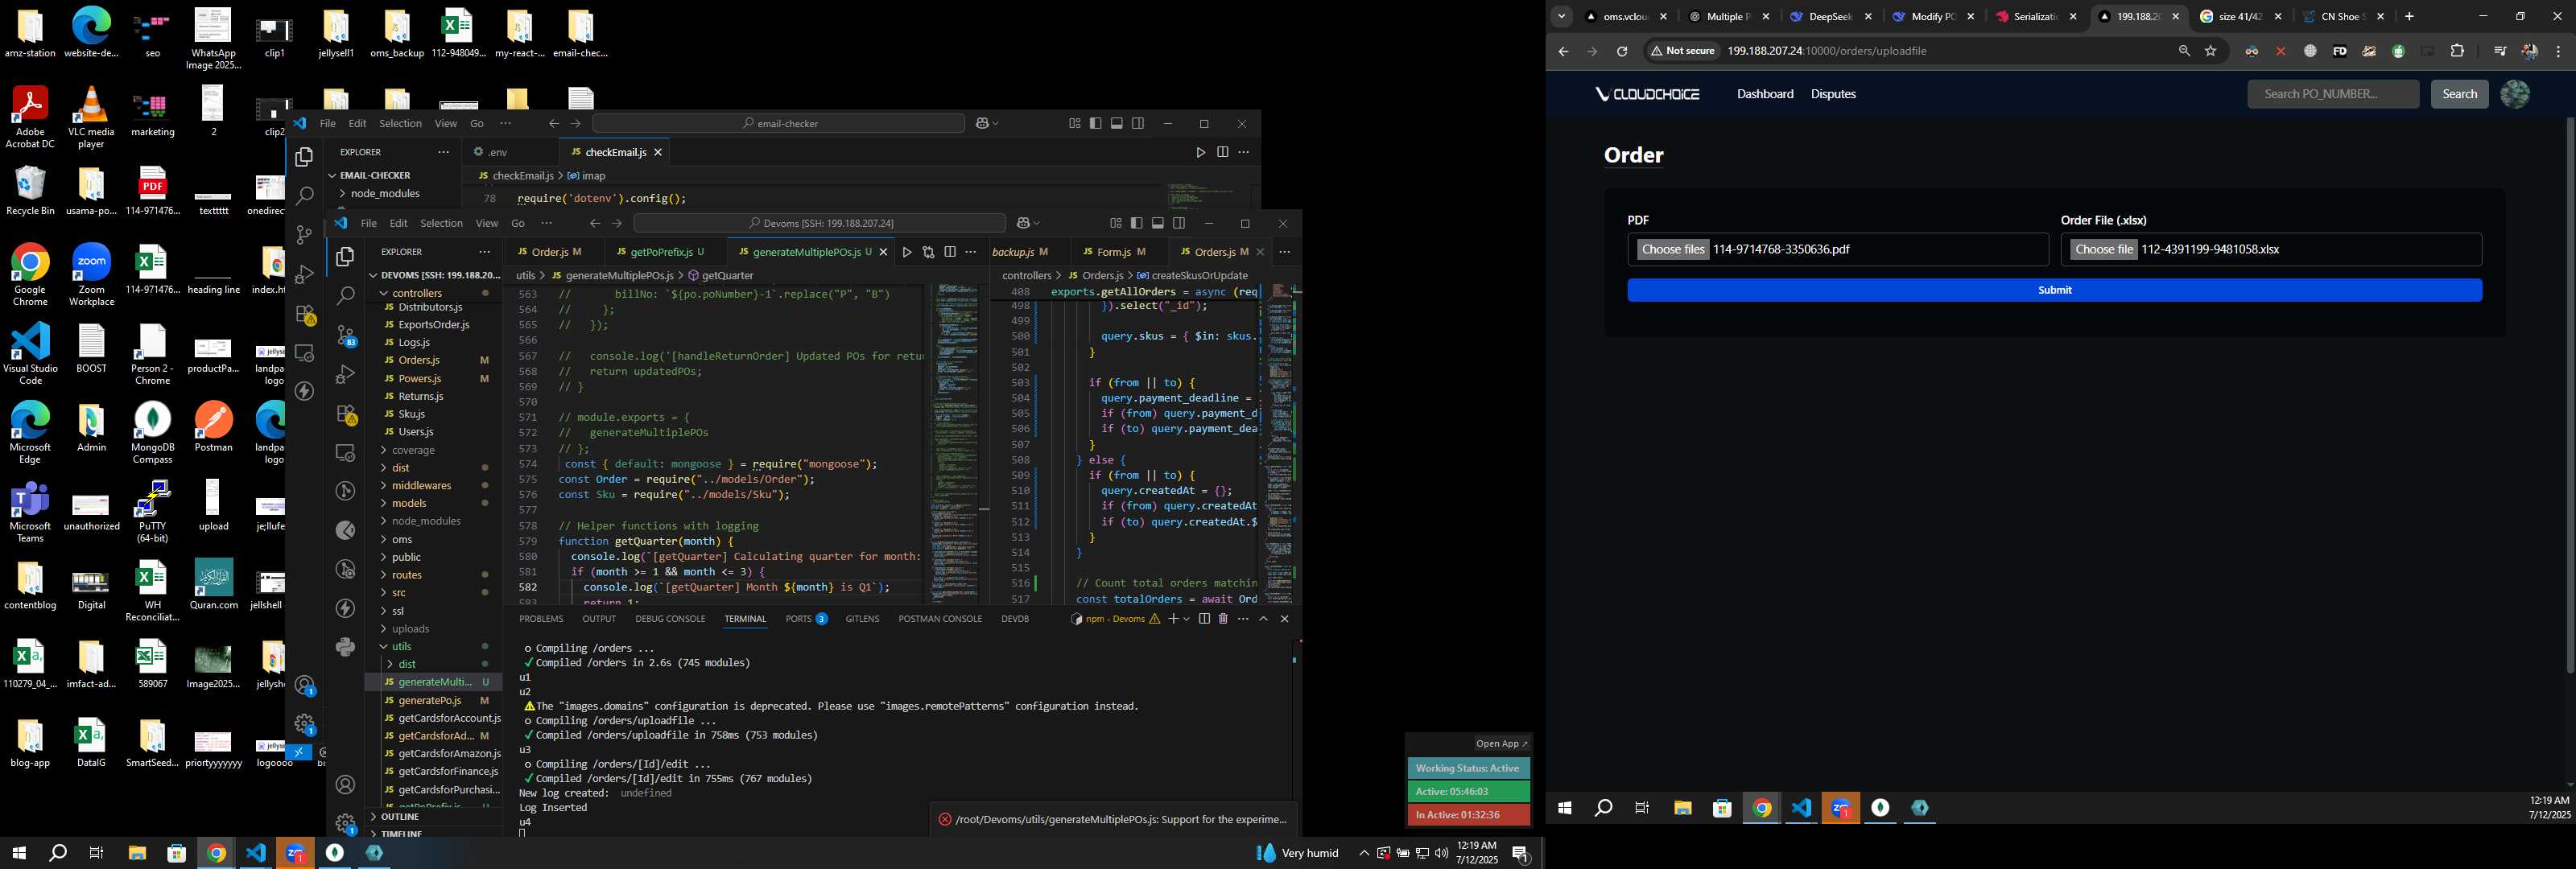The width and height of the screenshot is (2576, 869).
Task: Open Explorer view in Devoms VS Code
Action: [x=345, y=257]
